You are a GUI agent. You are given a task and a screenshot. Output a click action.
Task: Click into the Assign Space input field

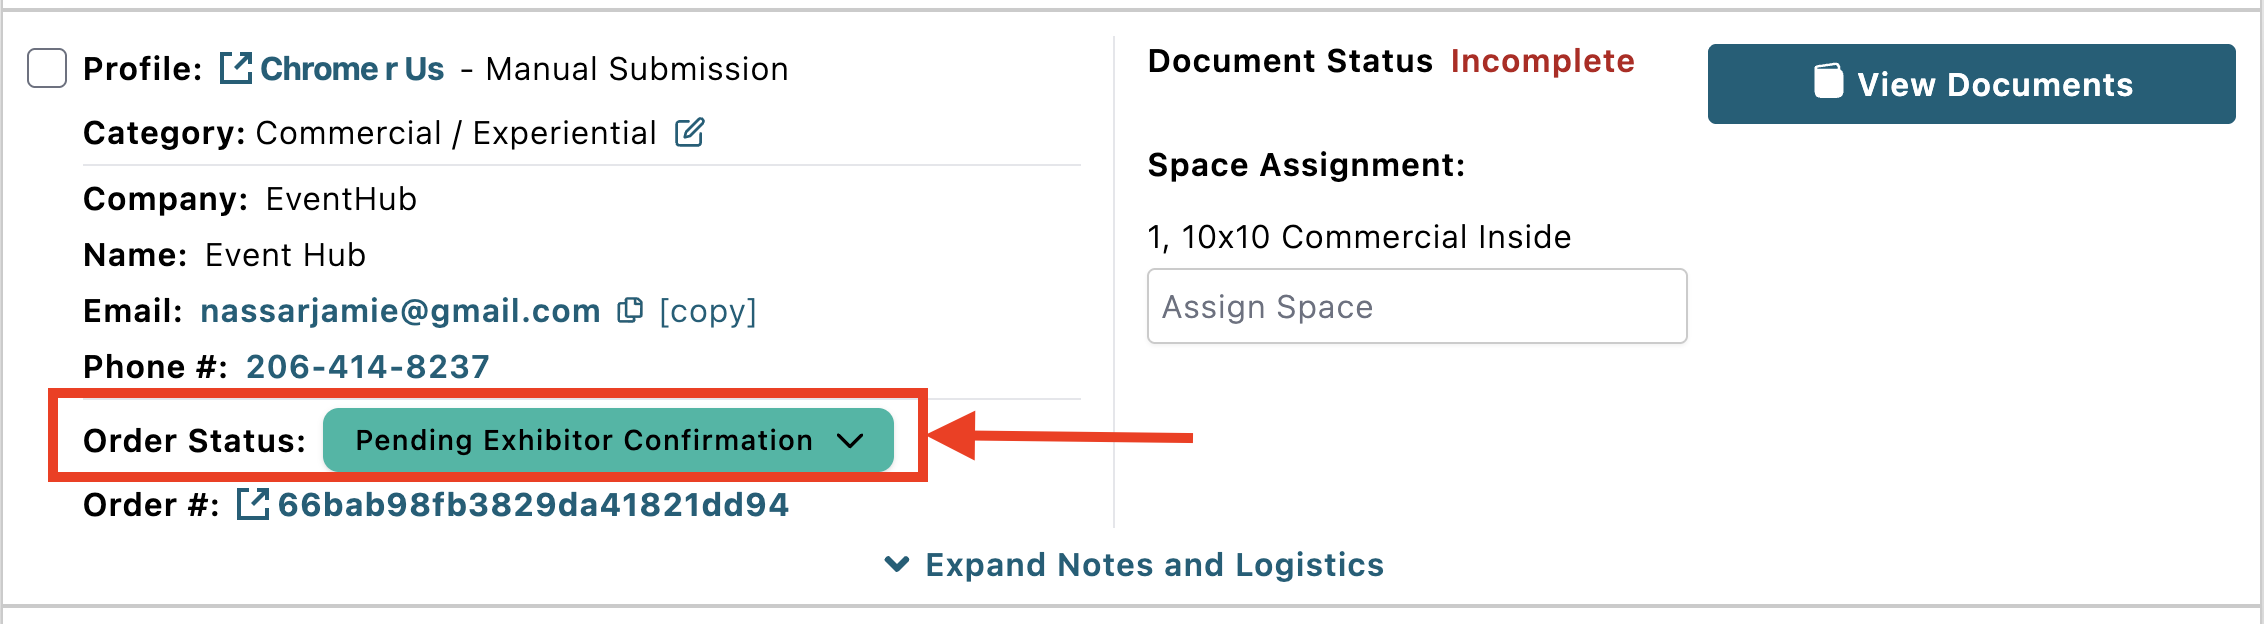[x=1416, y=306]
